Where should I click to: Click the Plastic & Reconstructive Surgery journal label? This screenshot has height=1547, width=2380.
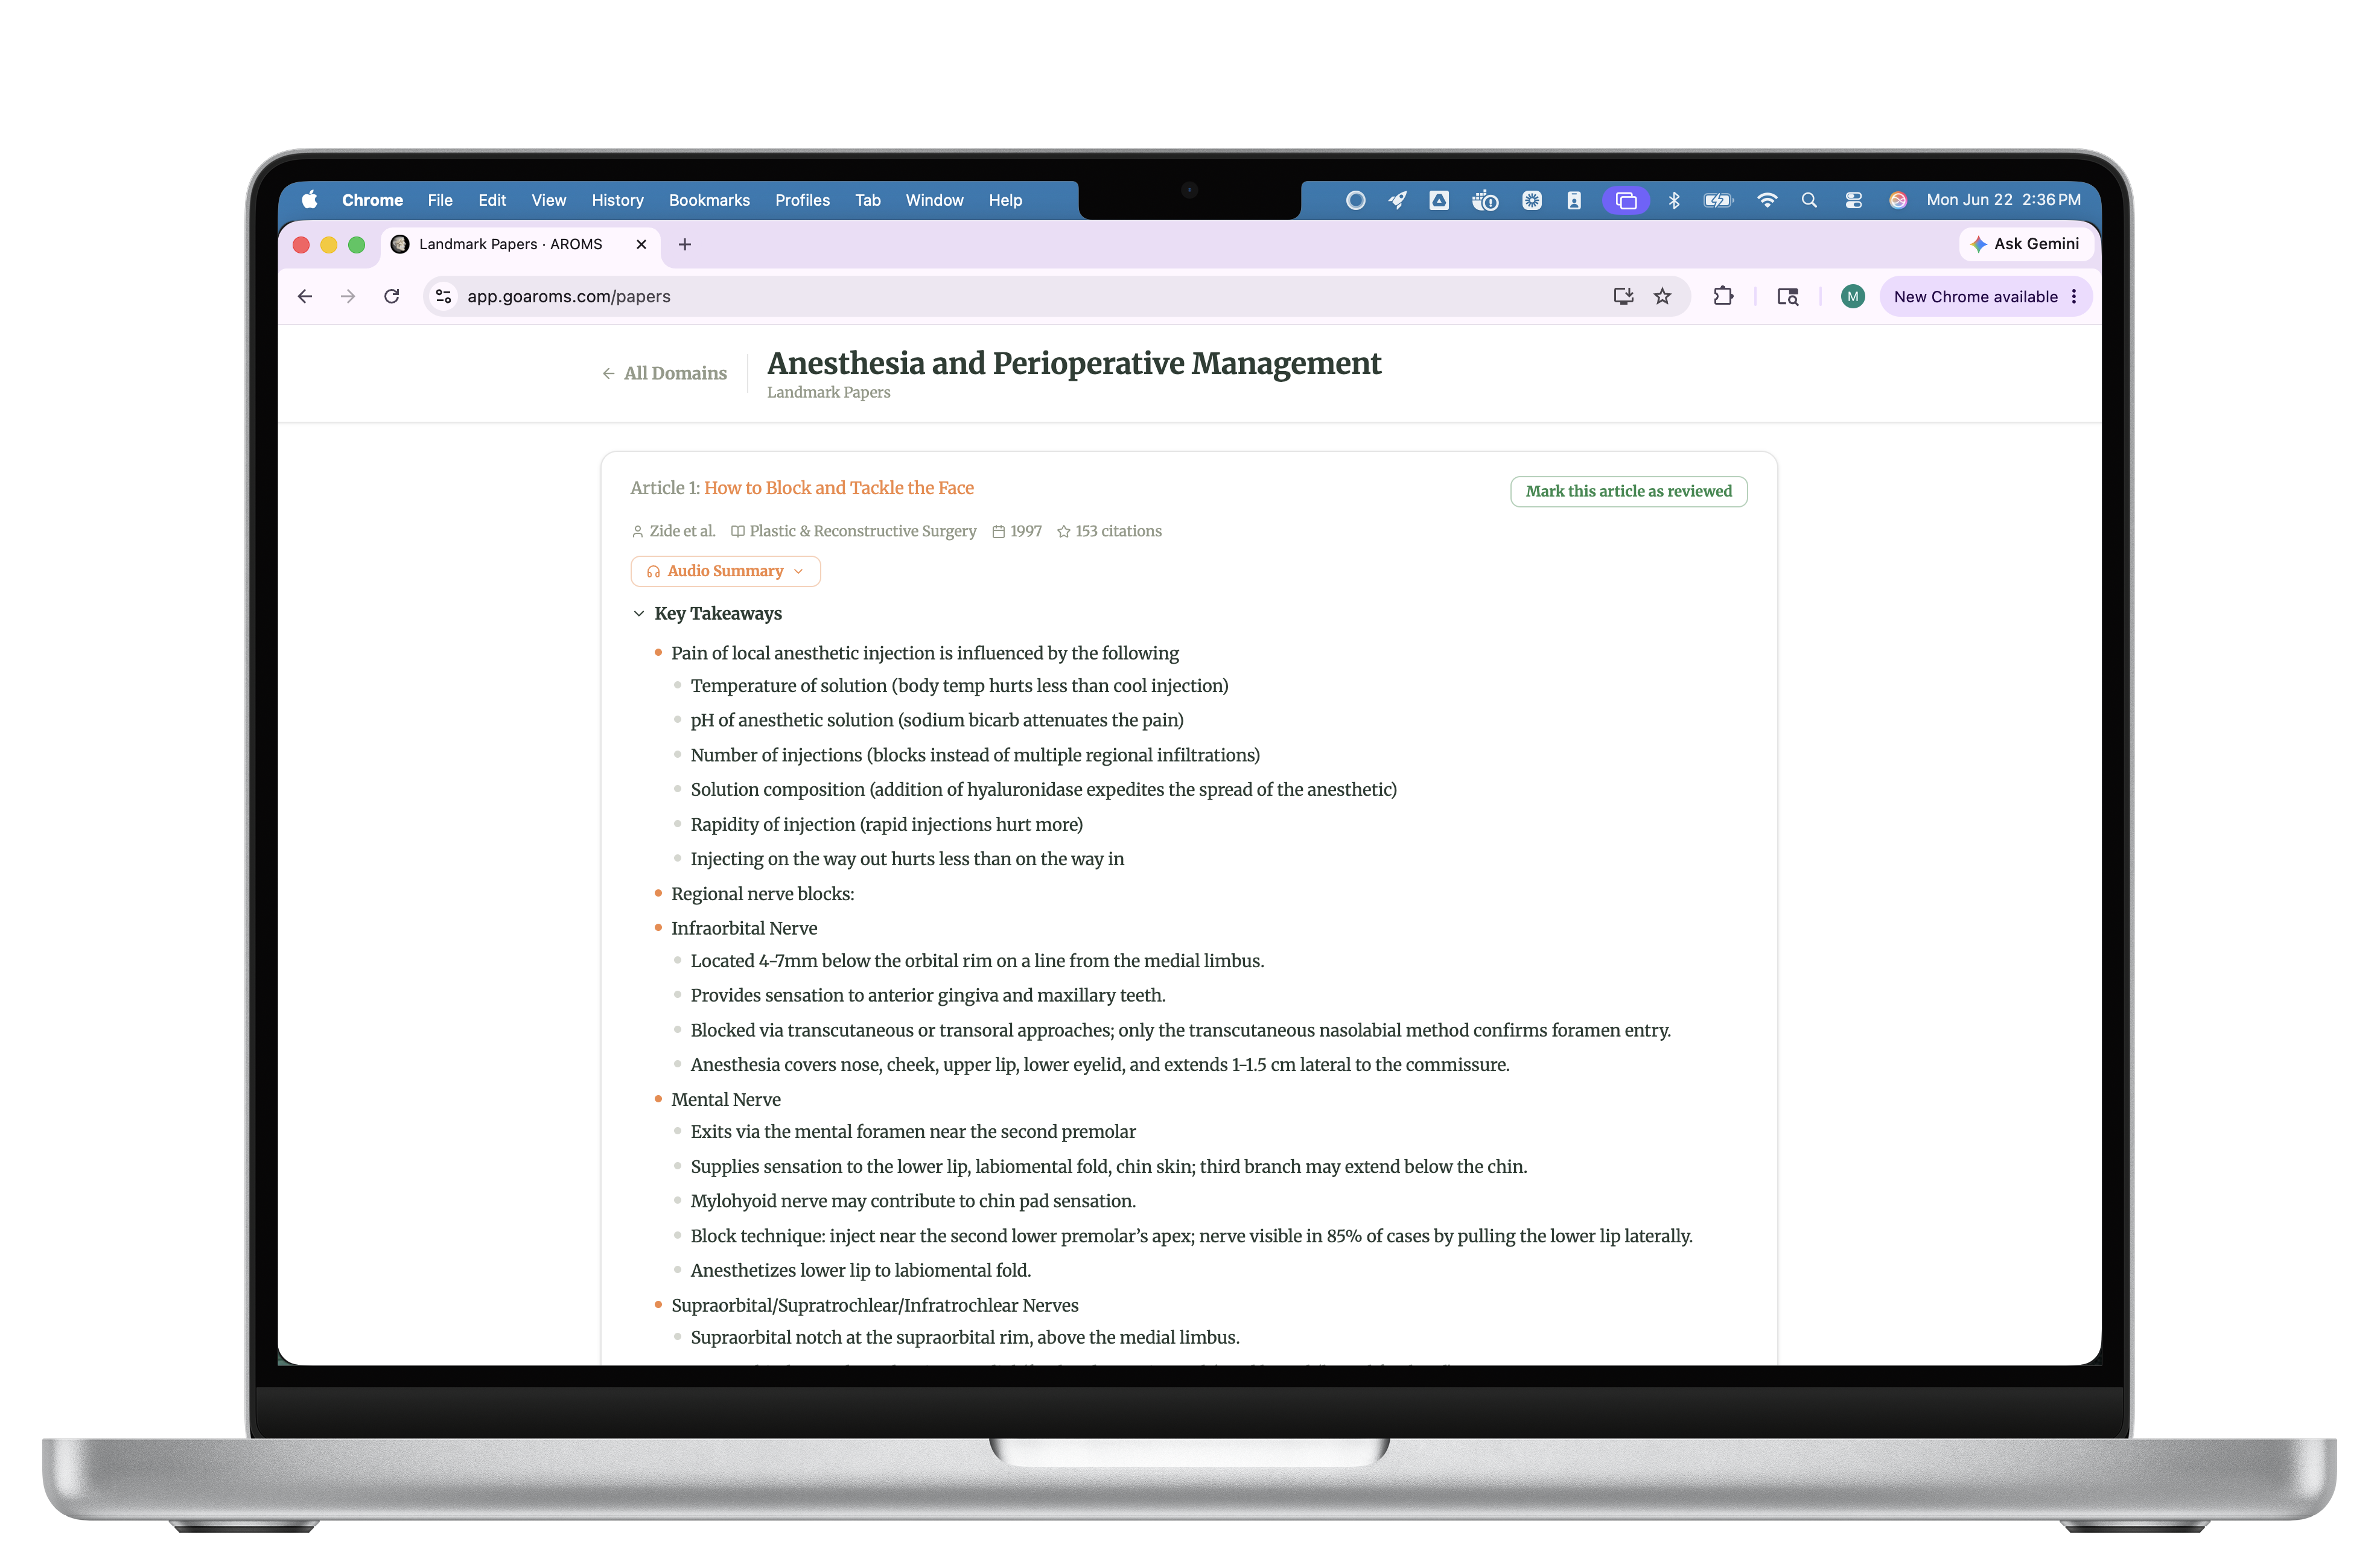[x=853, y=531]
